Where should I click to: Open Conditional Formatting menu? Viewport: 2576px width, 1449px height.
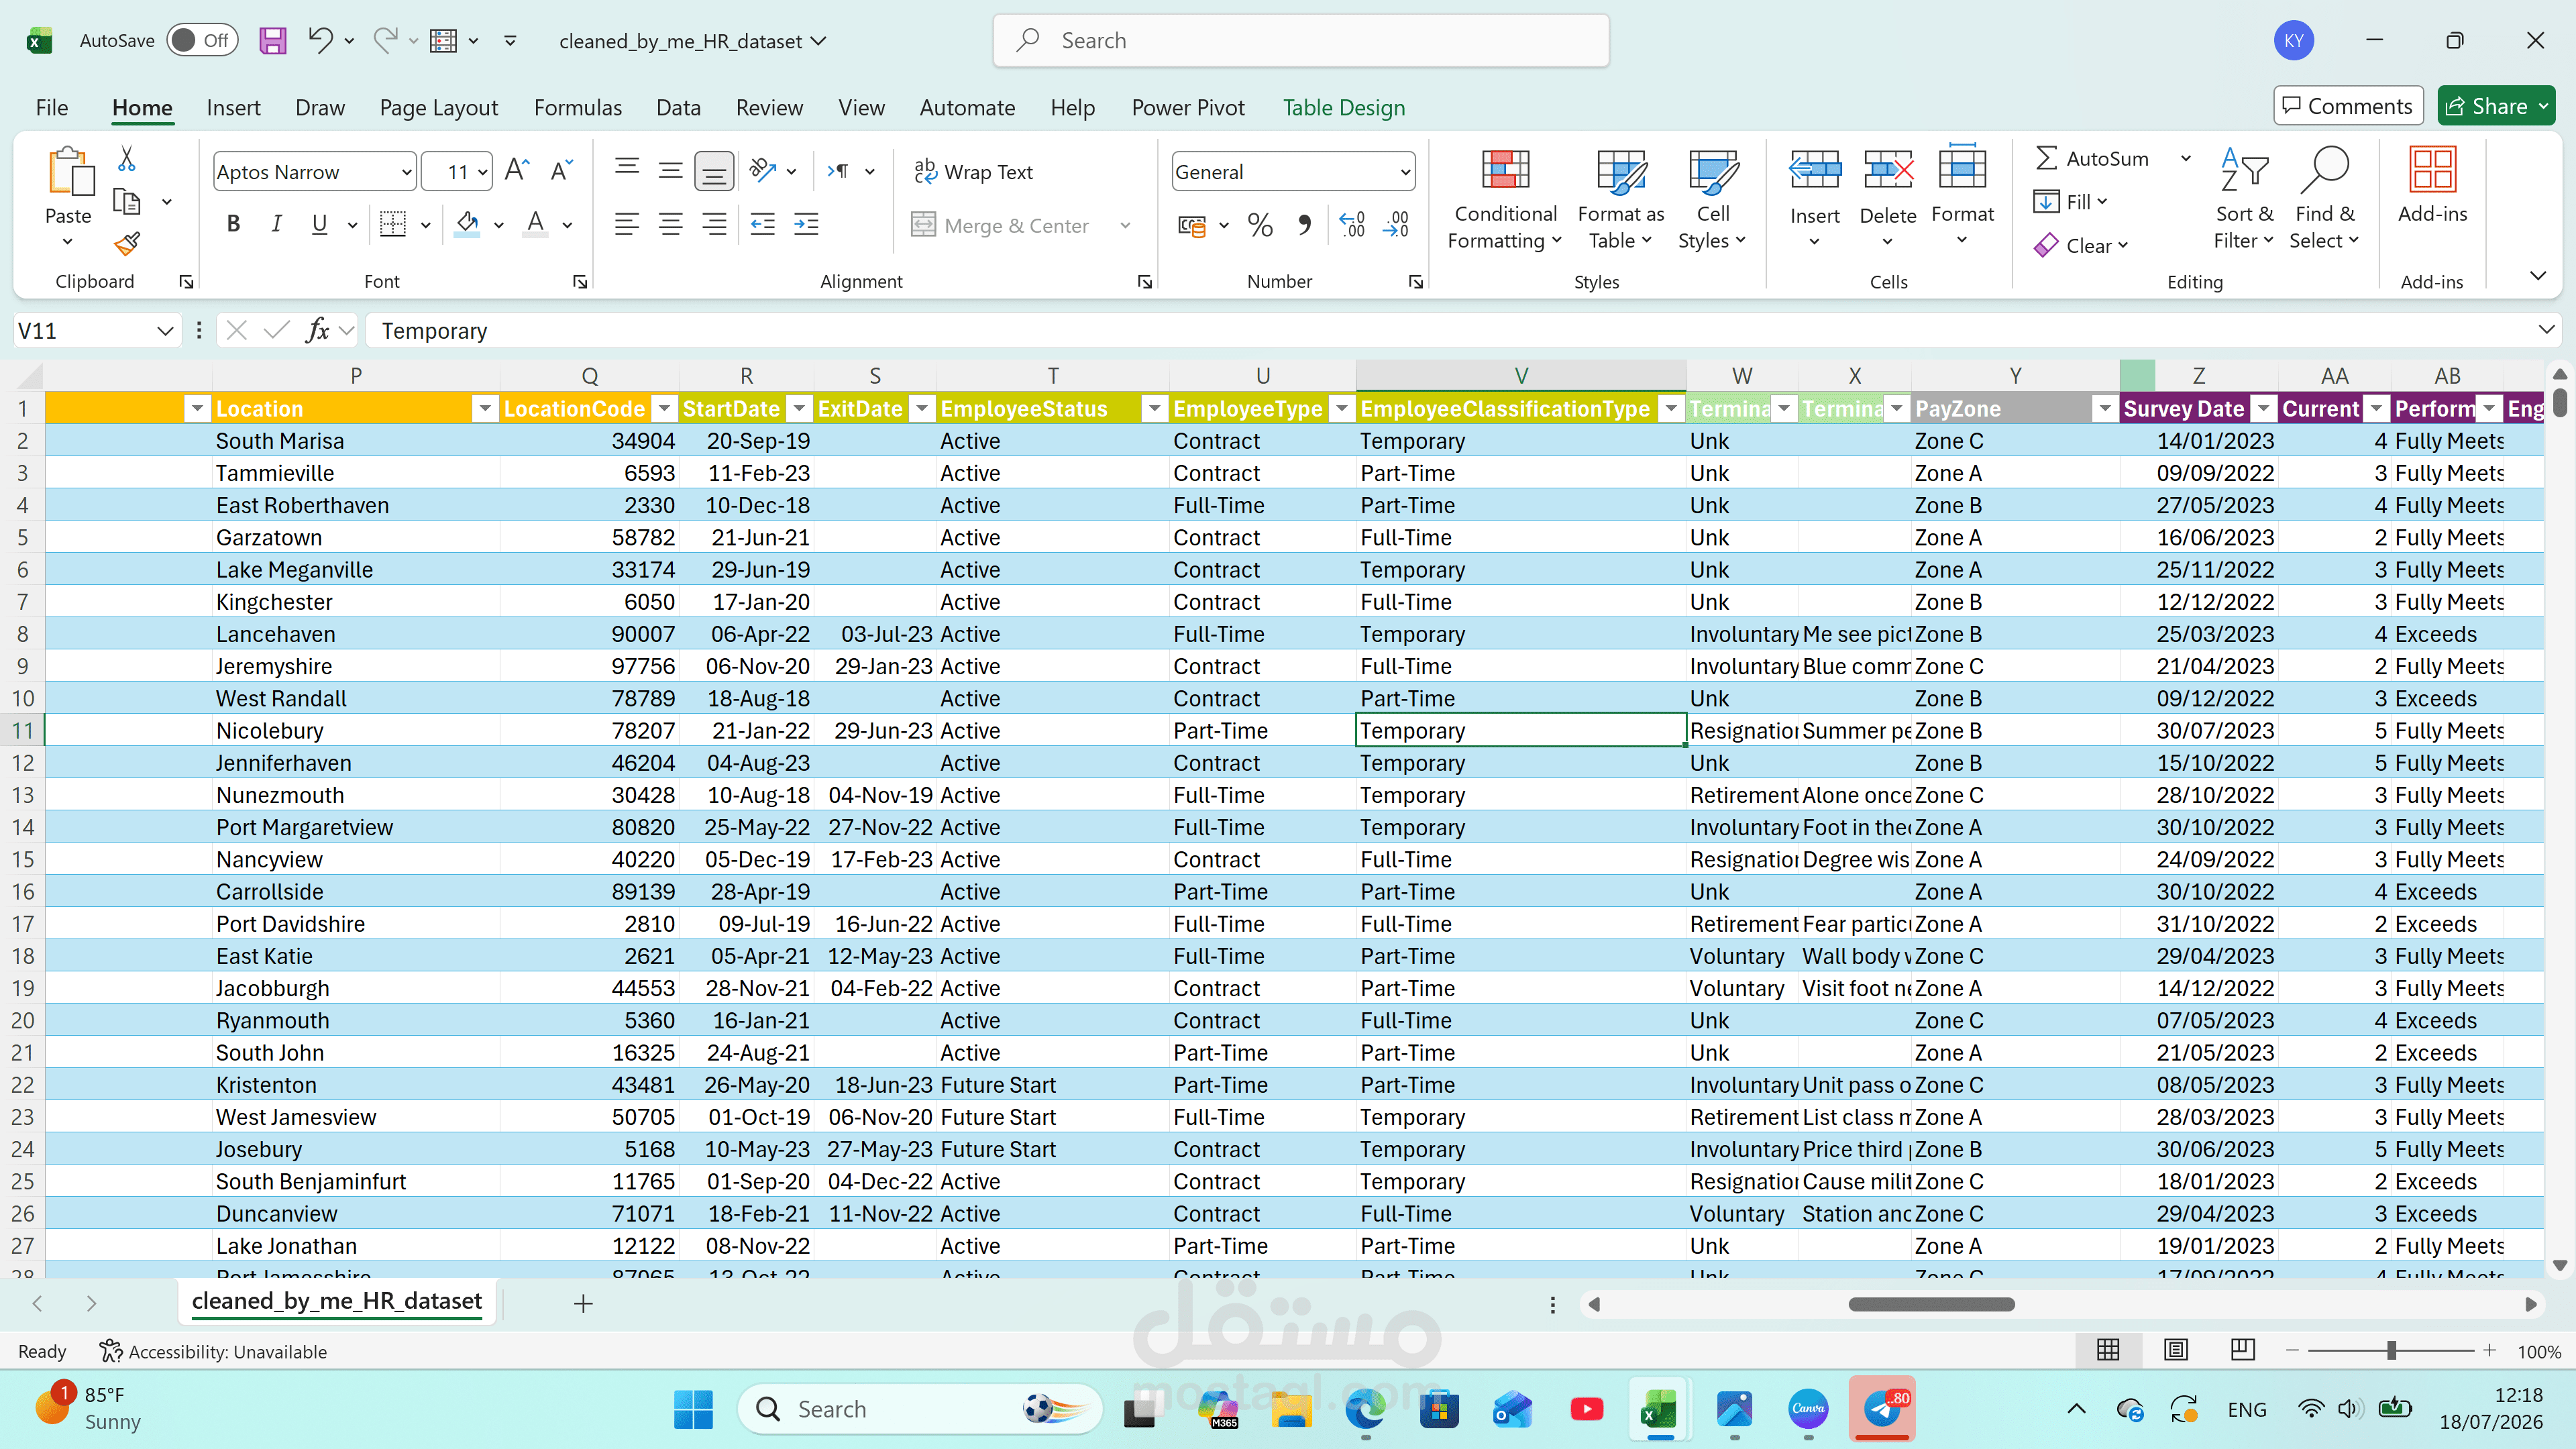point(1505,200)
